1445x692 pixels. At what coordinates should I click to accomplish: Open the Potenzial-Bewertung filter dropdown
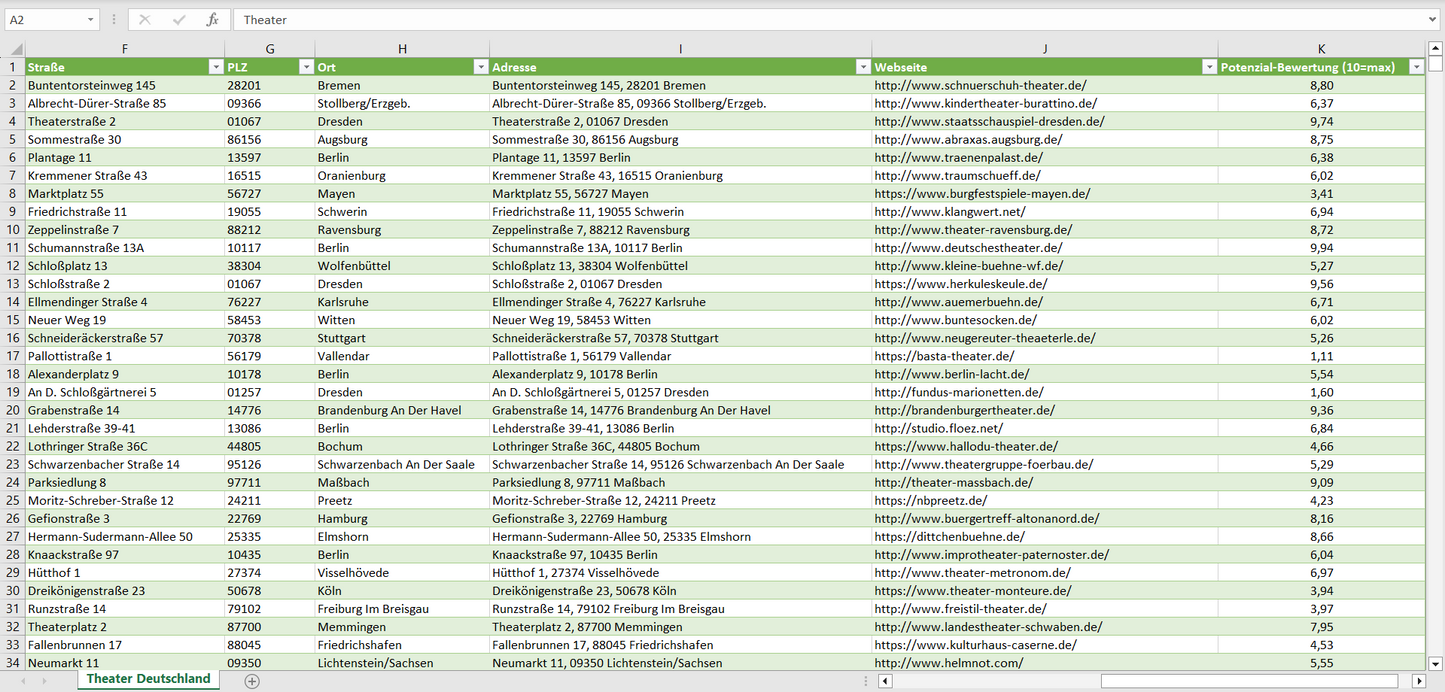[x=1415, y=67]
